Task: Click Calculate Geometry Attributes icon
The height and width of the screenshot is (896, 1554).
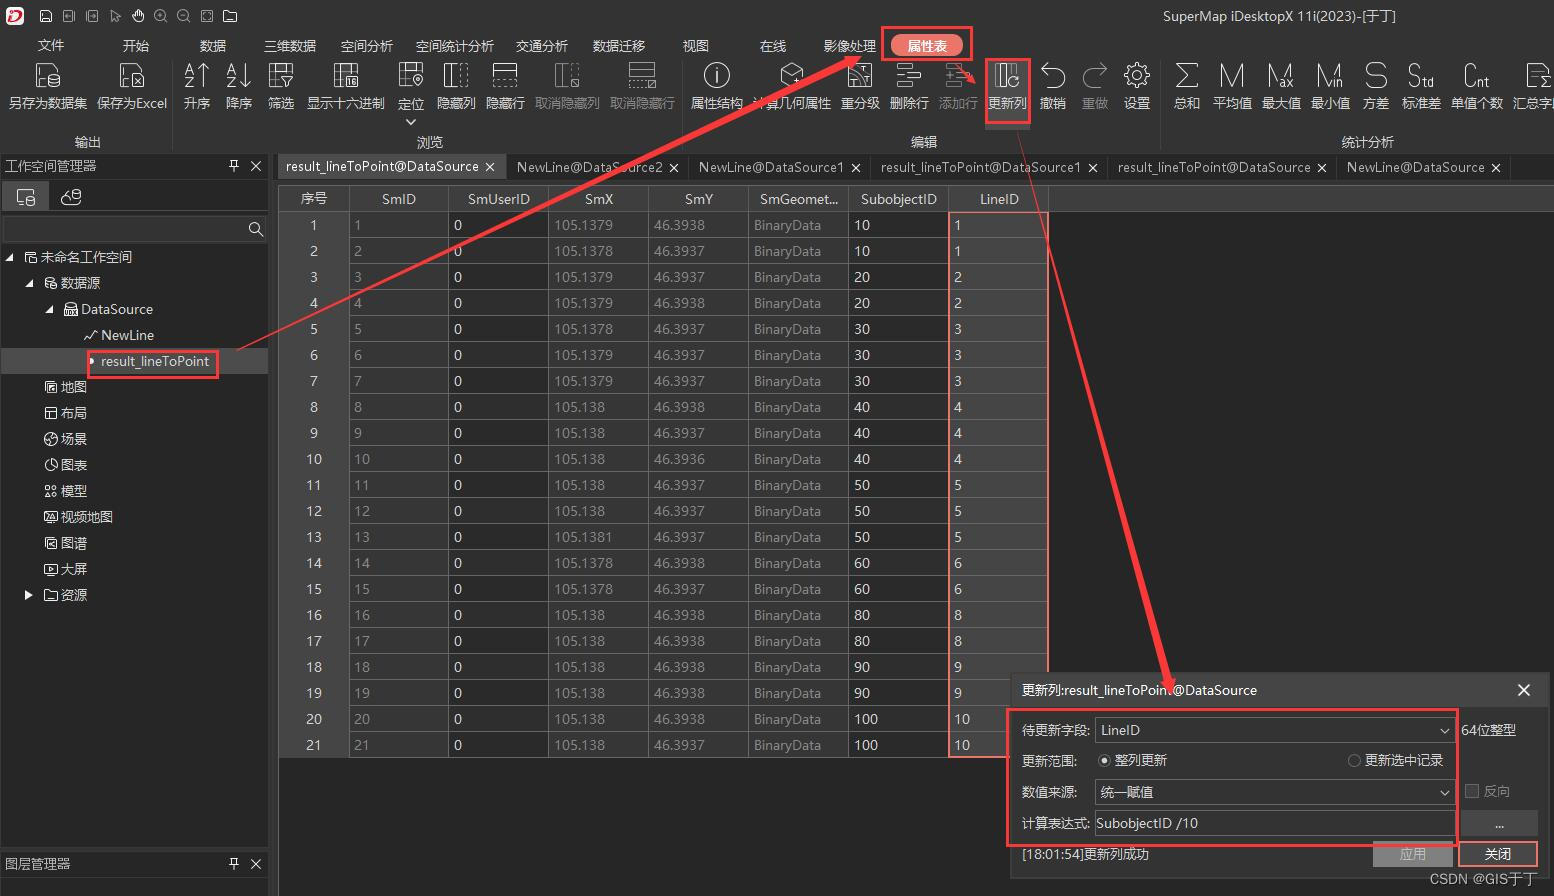Action: [792, 76]
